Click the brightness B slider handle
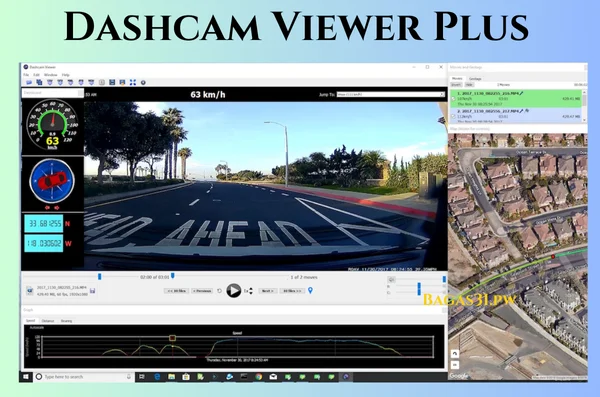Viewport: 600px width, 397px height. click(419, 286)
